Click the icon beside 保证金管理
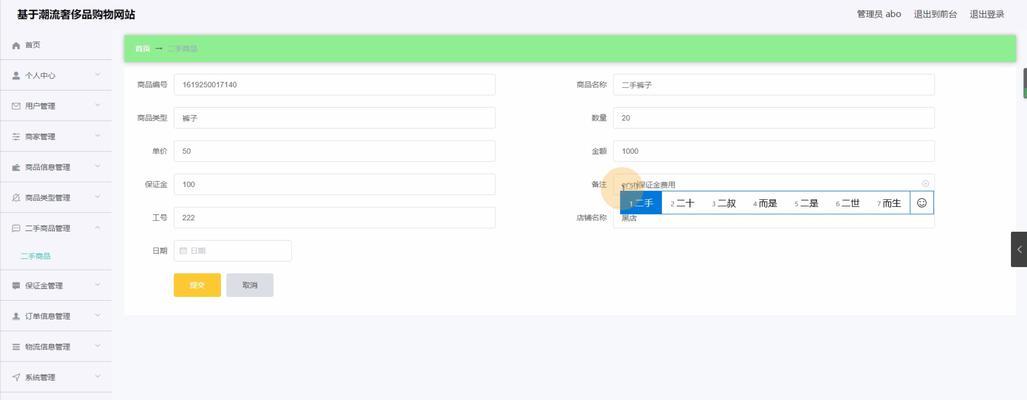The height and width of the screenshot is (400, 1027). pyautogui.click(x=16, y=285)
